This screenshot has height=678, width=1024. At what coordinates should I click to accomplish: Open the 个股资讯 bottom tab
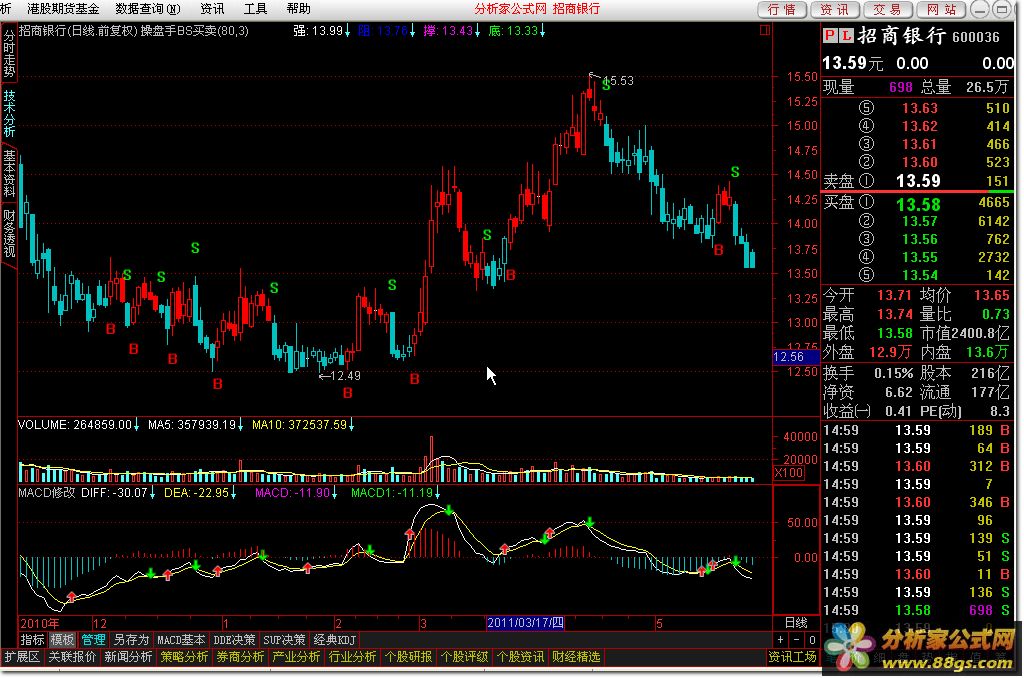click(x=520, y=657)
